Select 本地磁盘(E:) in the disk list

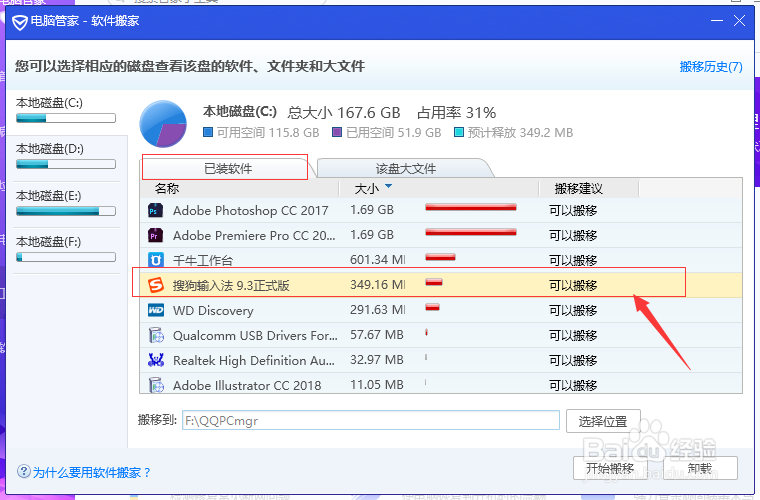point(68,195)
